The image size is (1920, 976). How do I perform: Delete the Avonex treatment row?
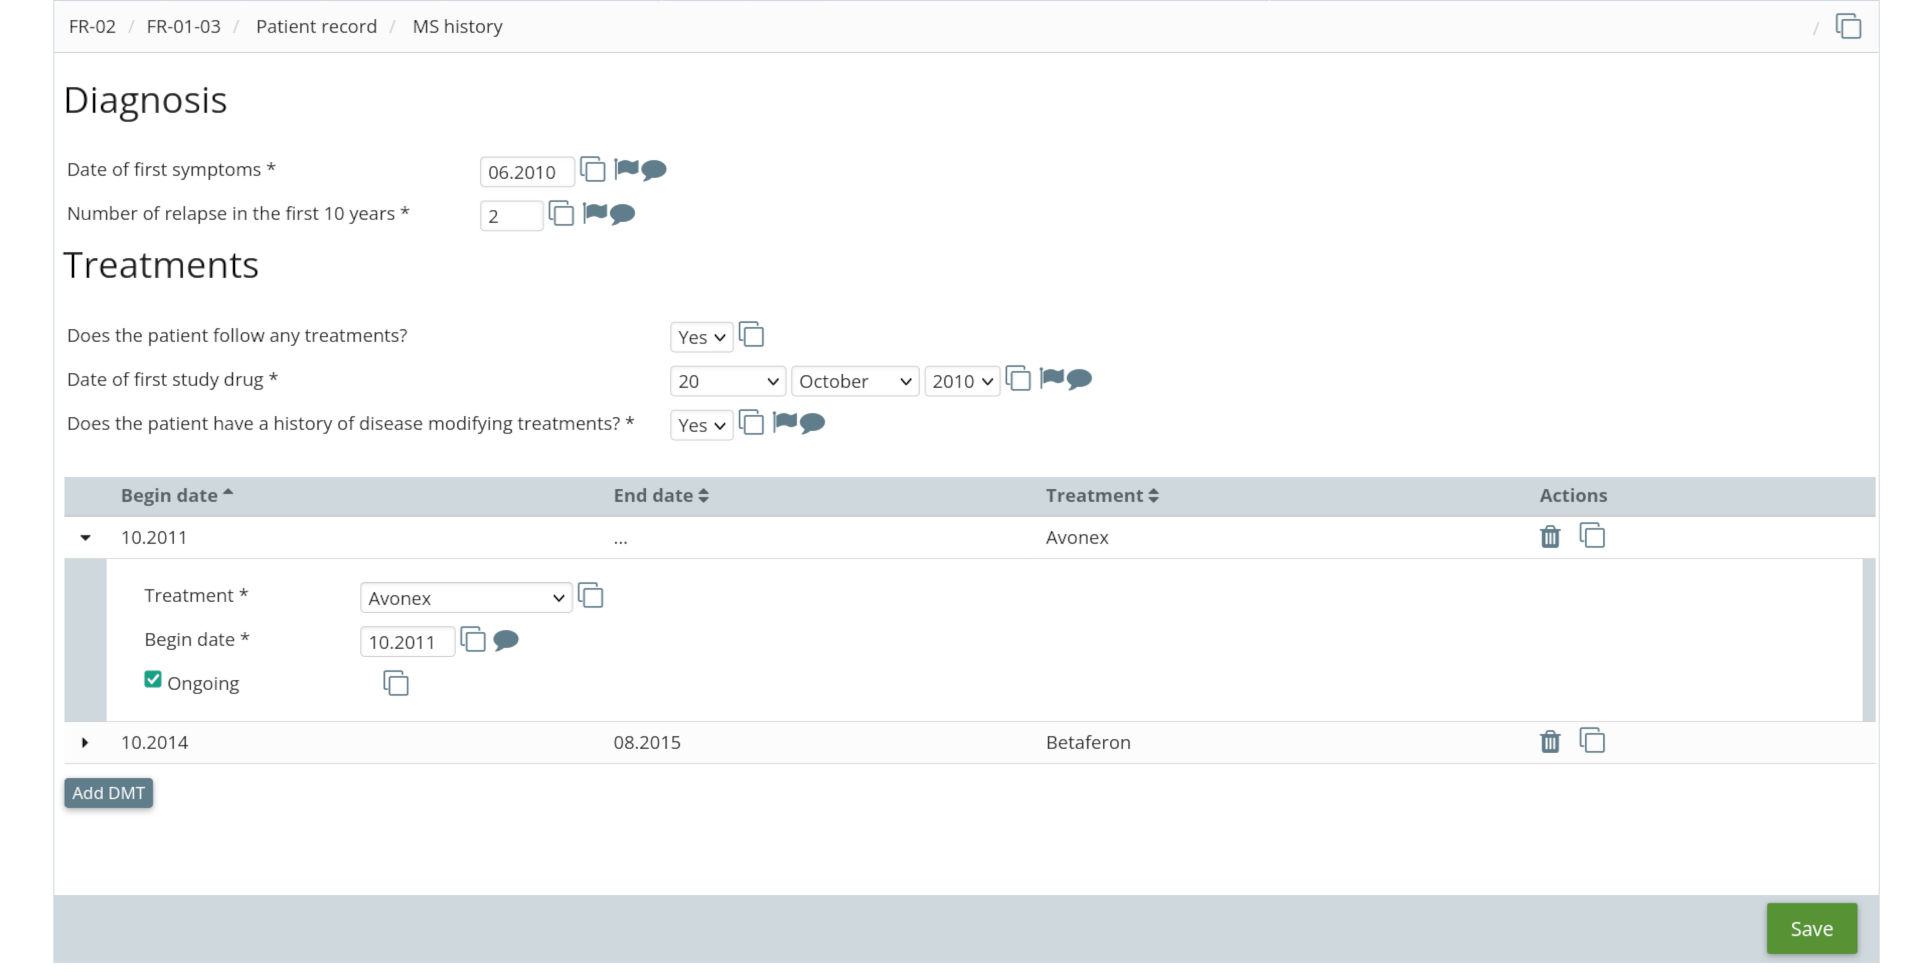coord(1550,537)
